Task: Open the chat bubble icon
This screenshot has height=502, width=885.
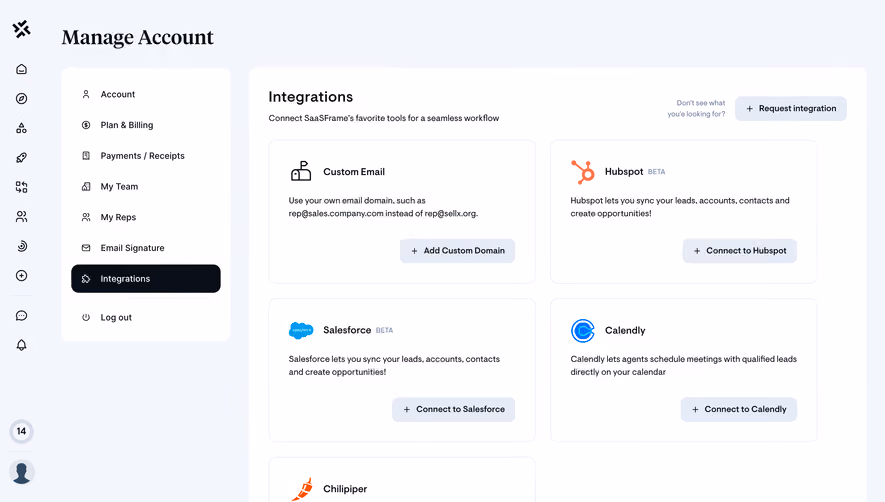Action: [x=21, y=316]
